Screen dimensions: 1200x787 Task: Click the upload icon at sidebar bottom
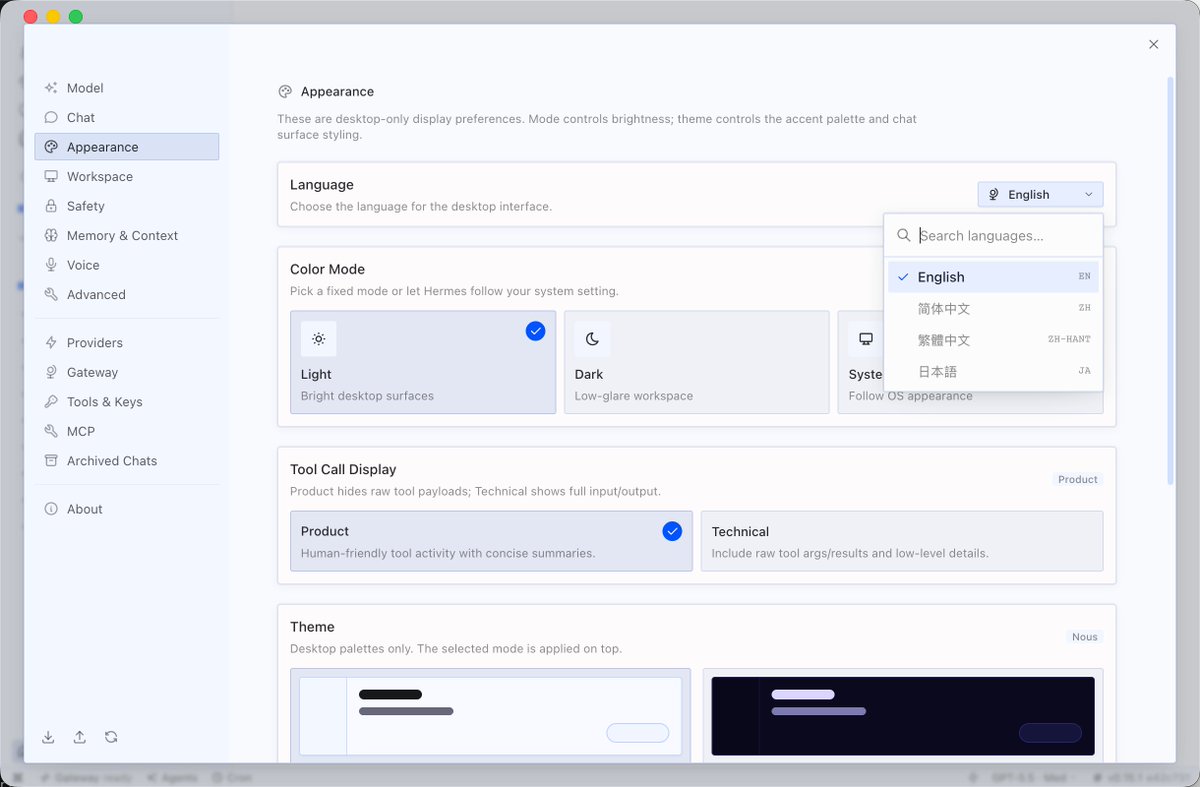click(x=79, y=737)
